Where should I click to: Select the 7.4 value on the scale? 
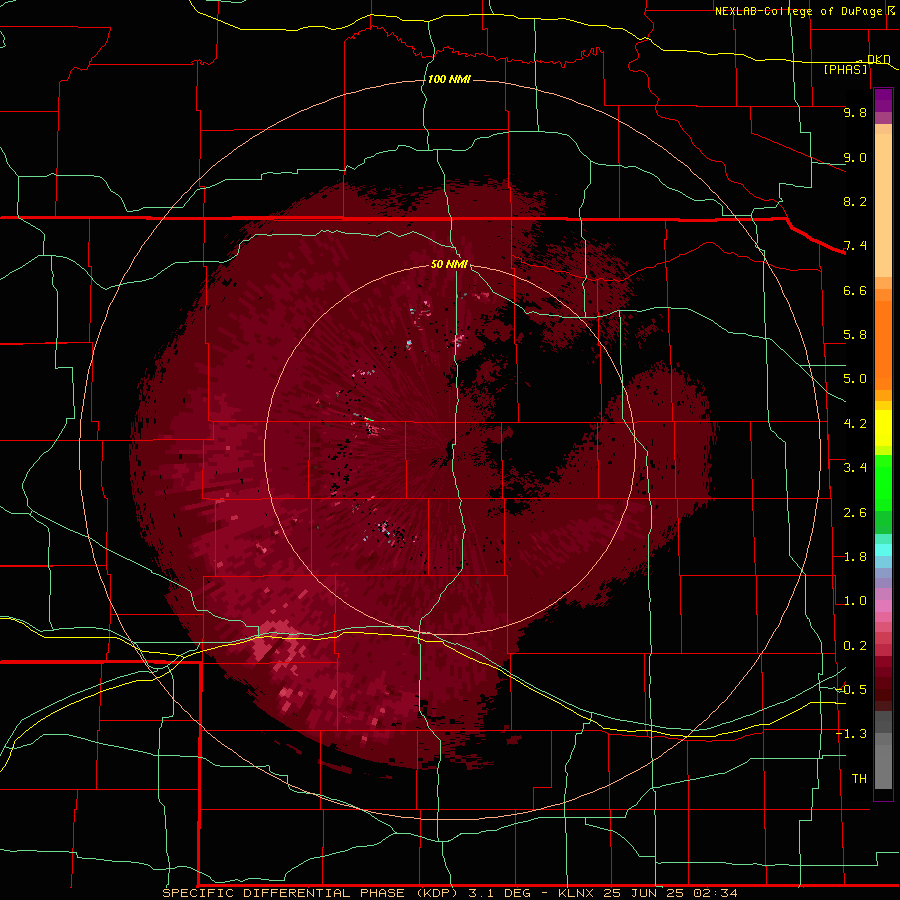tap(855, 246)
